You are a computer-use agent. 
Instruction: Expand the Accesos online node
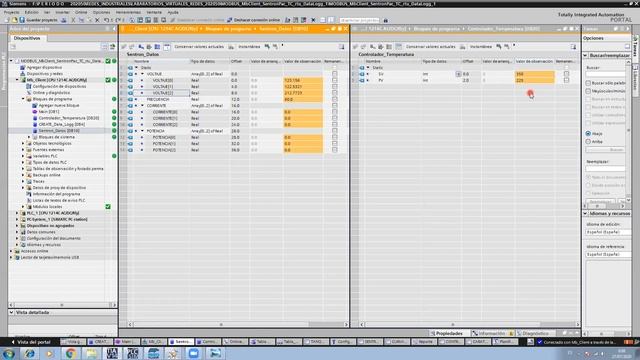[x=11, y=251]
